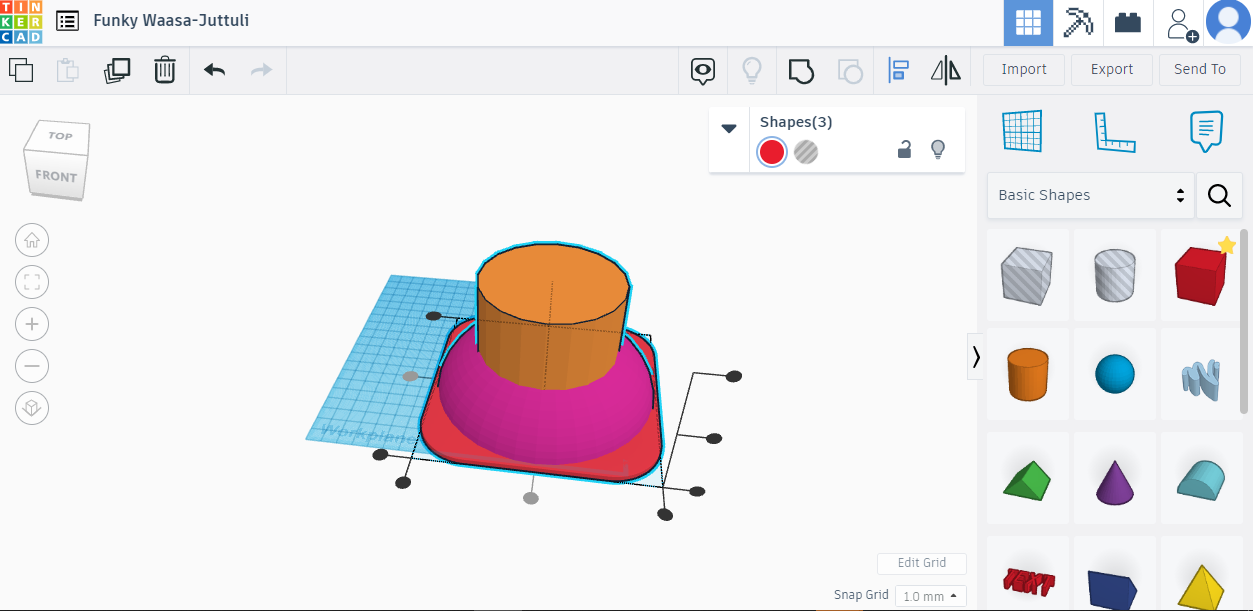Fit all in view
This screenshot has height=611, width=1253.
coord(32,282)
